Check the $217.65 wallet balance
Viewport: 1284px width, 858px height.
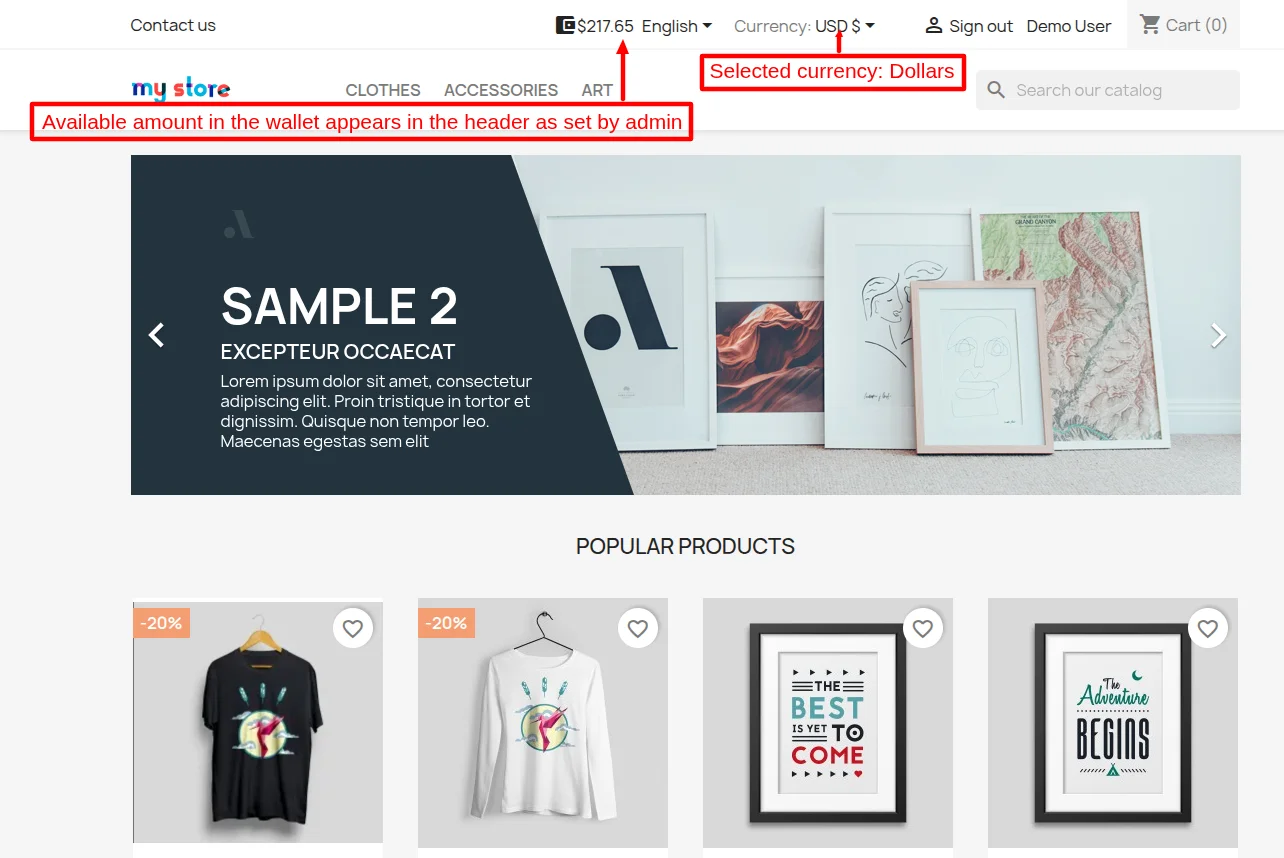pyautogui.click(x=605, y=26)
